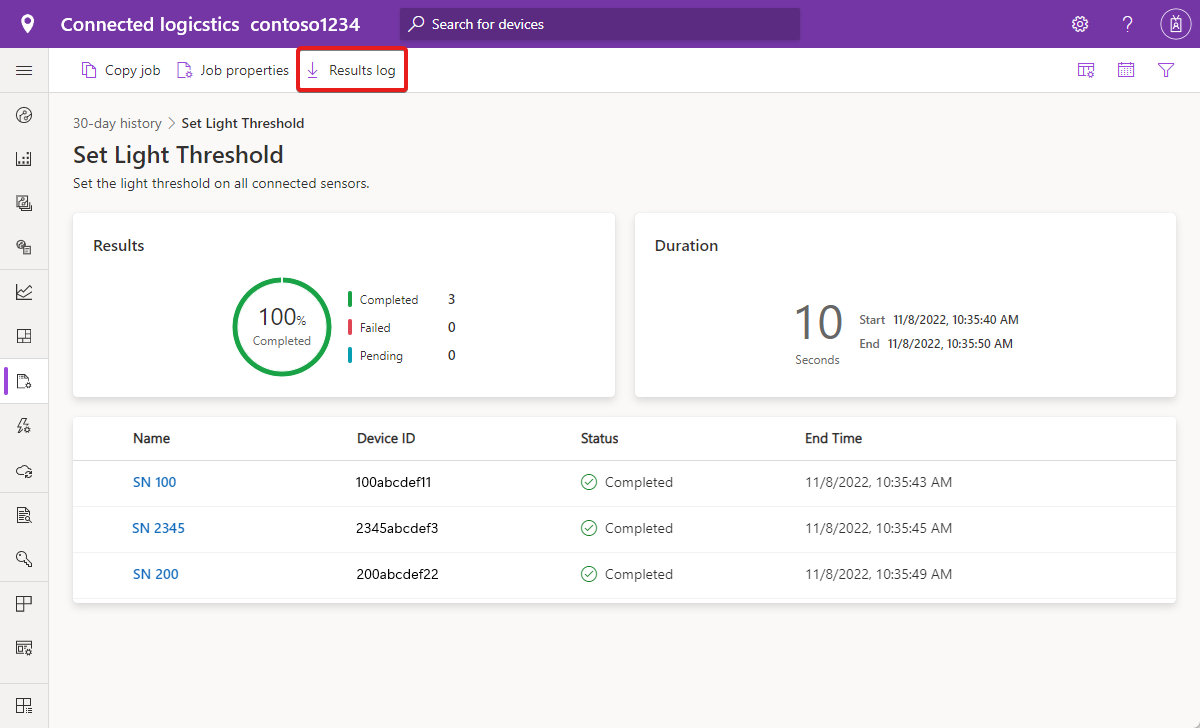The width and height of the screenshot is (1200, 728).
Task: Click Copy job toolbar button
Action: pyautogui.click(x=121, y=70)
